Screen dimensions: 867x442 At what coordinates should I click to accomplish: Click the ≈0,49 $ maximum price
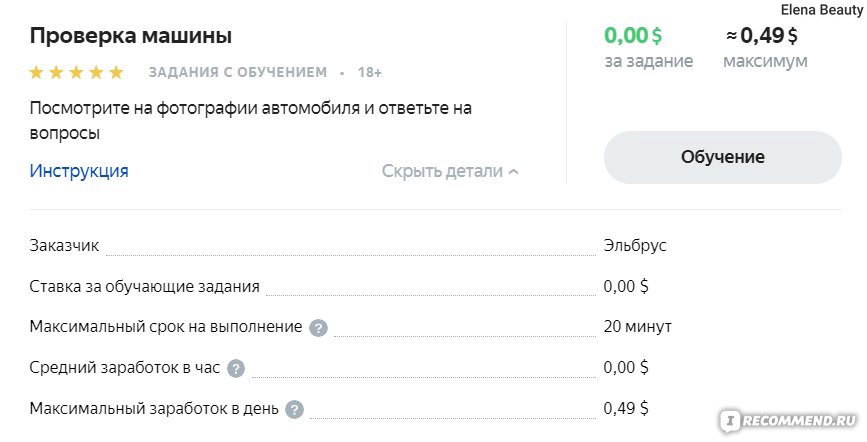(x=762, y=36)
